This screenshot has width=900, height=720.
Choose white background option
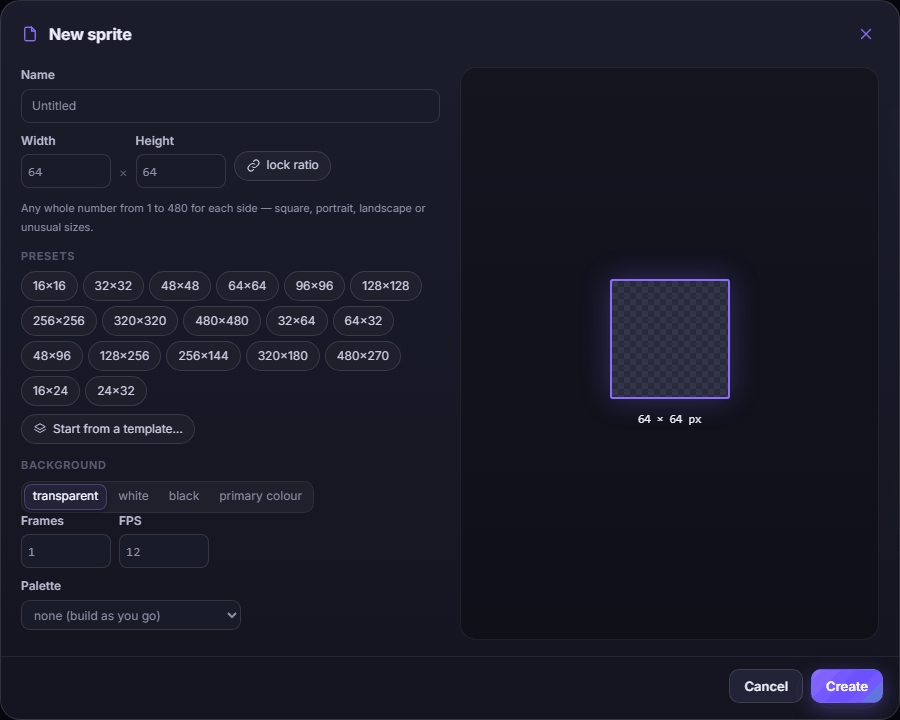tap(134, 497)
